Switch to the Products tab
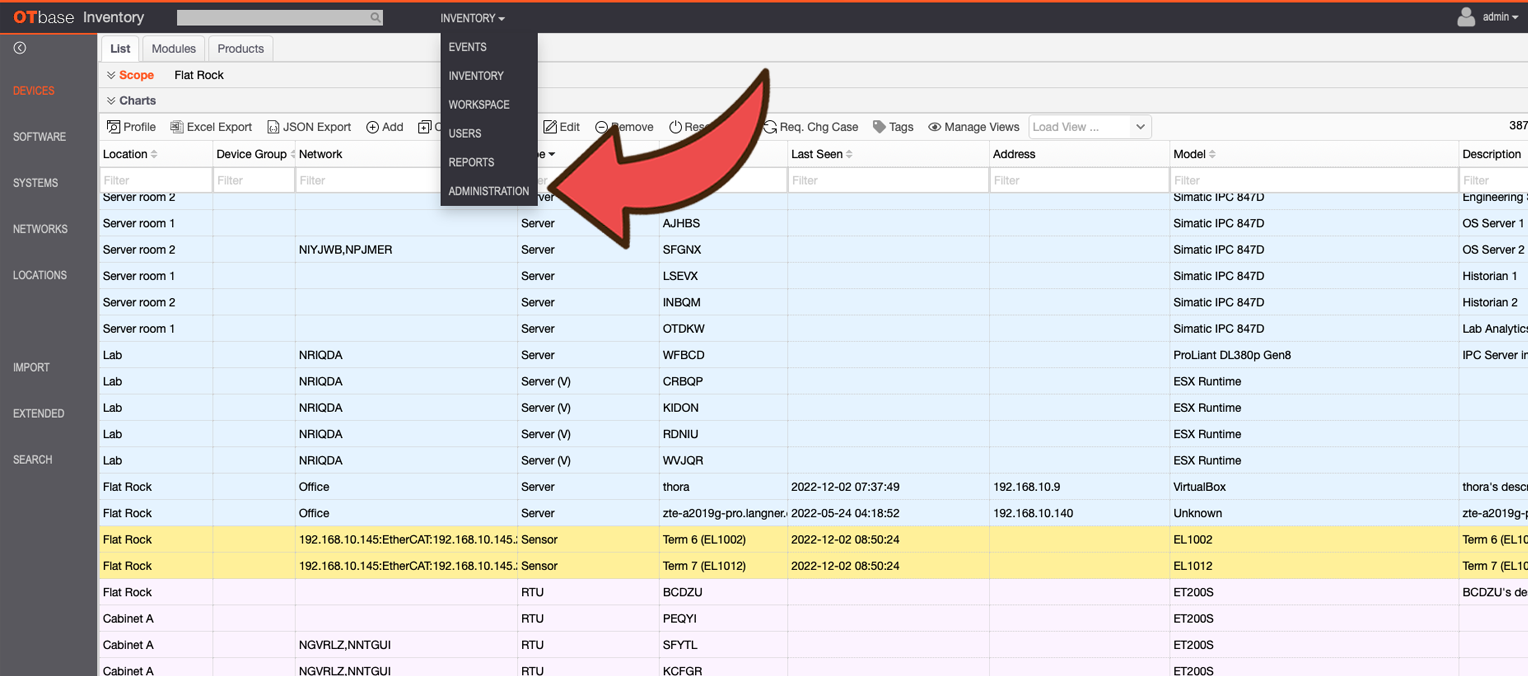 (241, 48)
